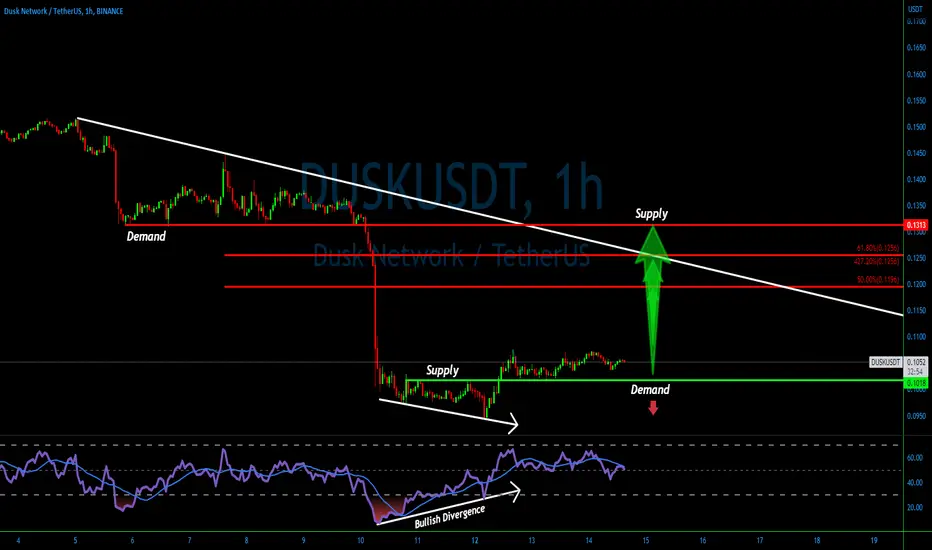Click the 32:54 candle countdown timer

pyautogui.click(x=916, y=371)
